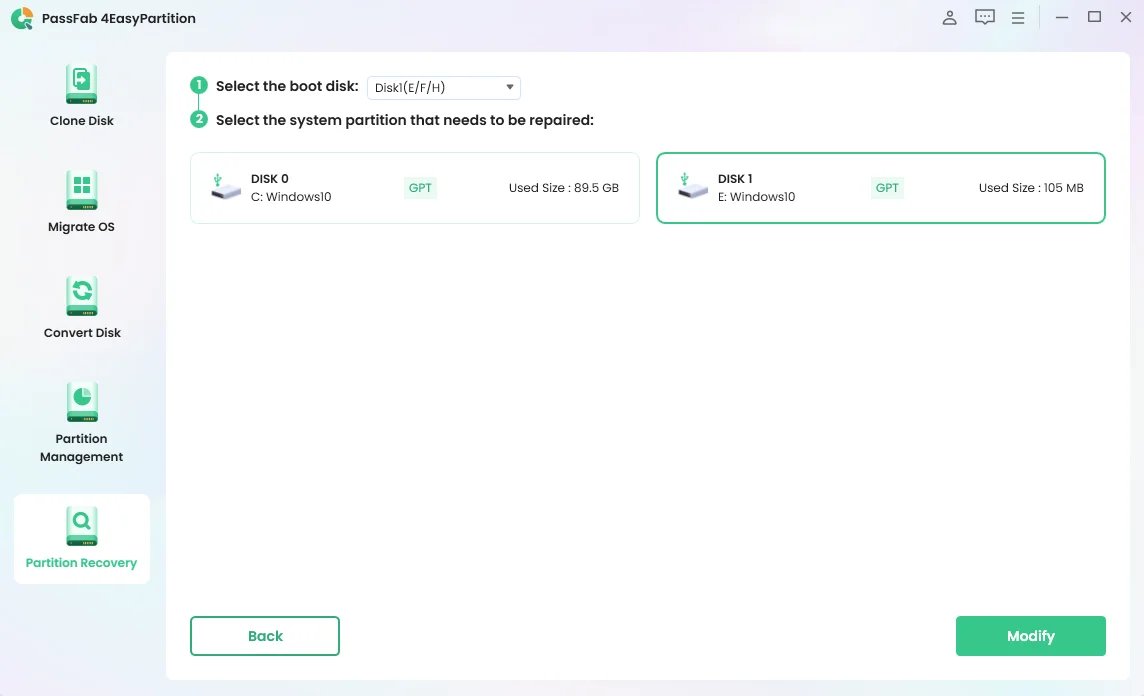Select the Partition Recovery icon
Image resolution: width=1144 pixels, height=696 pixels.
coord(82,526)
